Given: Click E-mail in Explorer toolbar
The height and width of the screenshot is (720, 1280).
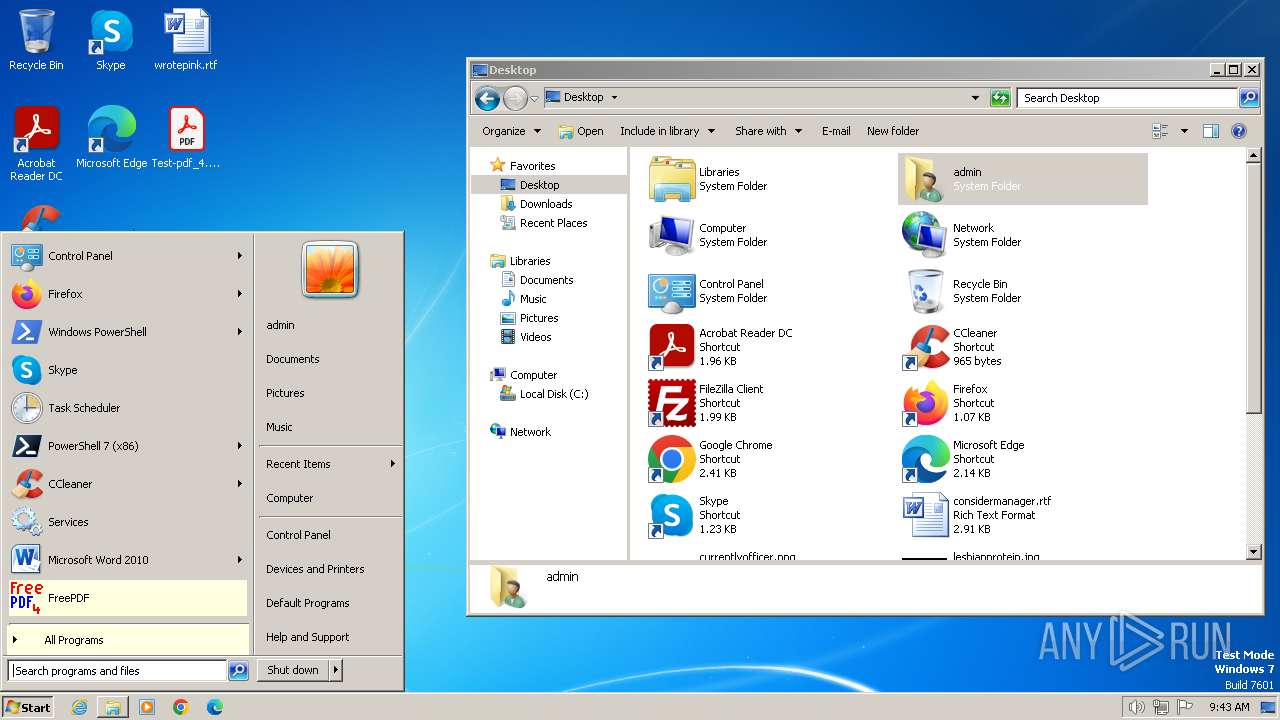Looking at the screenshot, I should 836,131.
